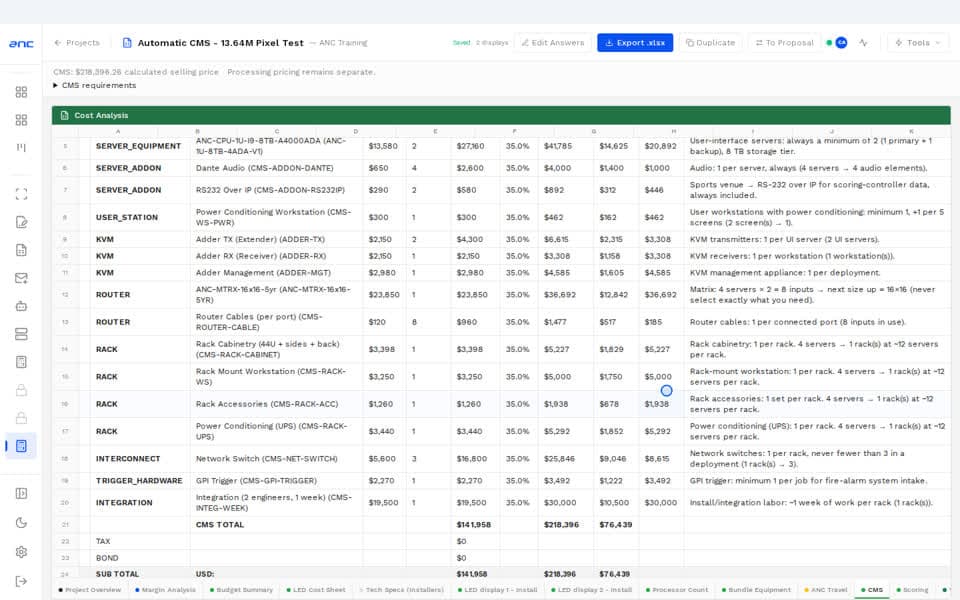The height and width of the screenshot is (600, 960).
Task: Switch to Bundle Equipment tab
Action: tap(756, 590)
